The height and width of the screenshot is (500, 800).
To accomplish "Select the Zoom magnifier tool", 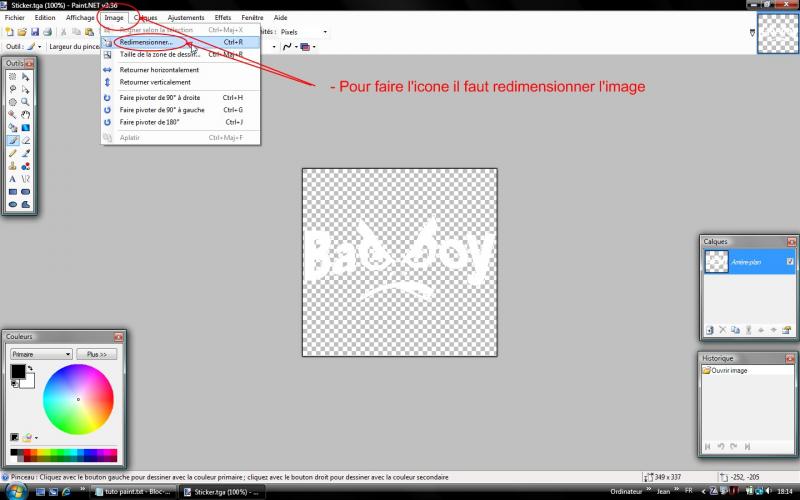I will tap(26, 102).
